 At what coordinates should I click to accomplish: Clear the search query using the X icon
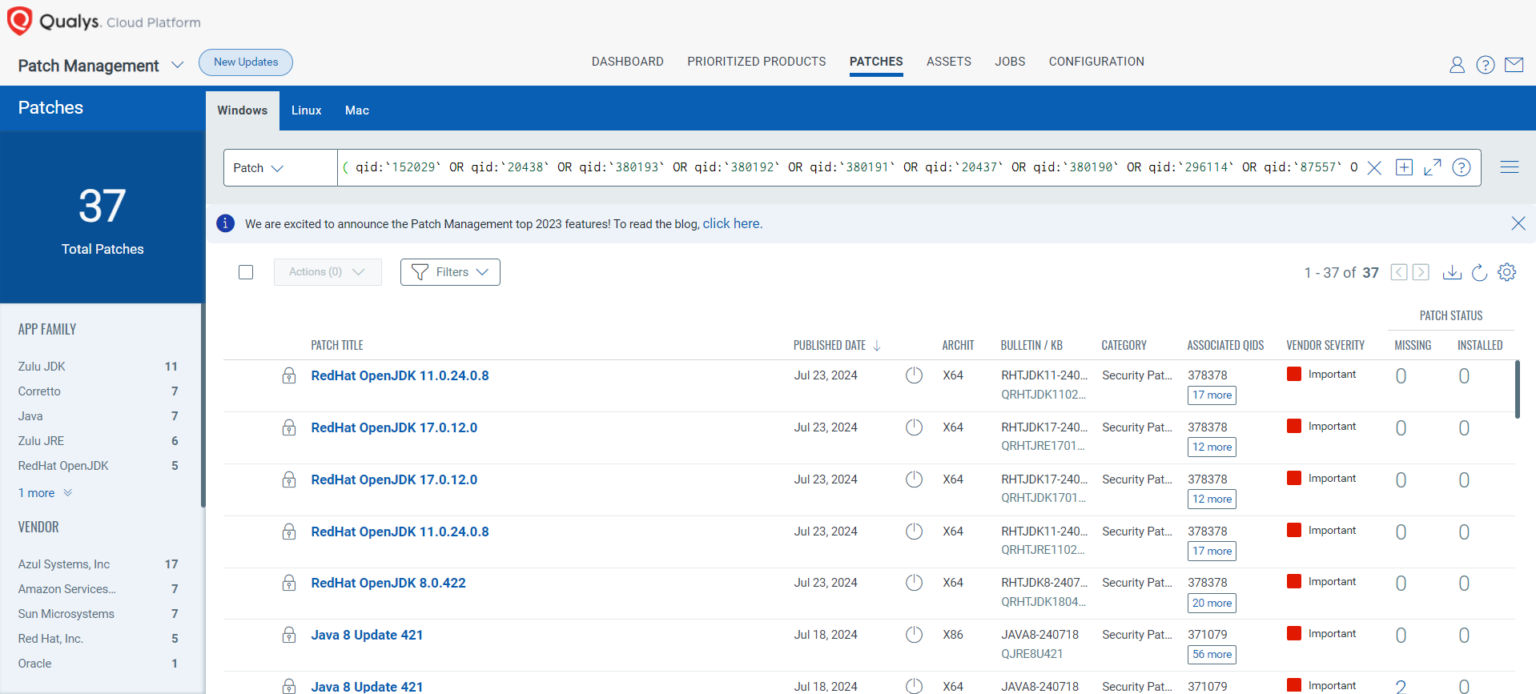point(1375,167)
